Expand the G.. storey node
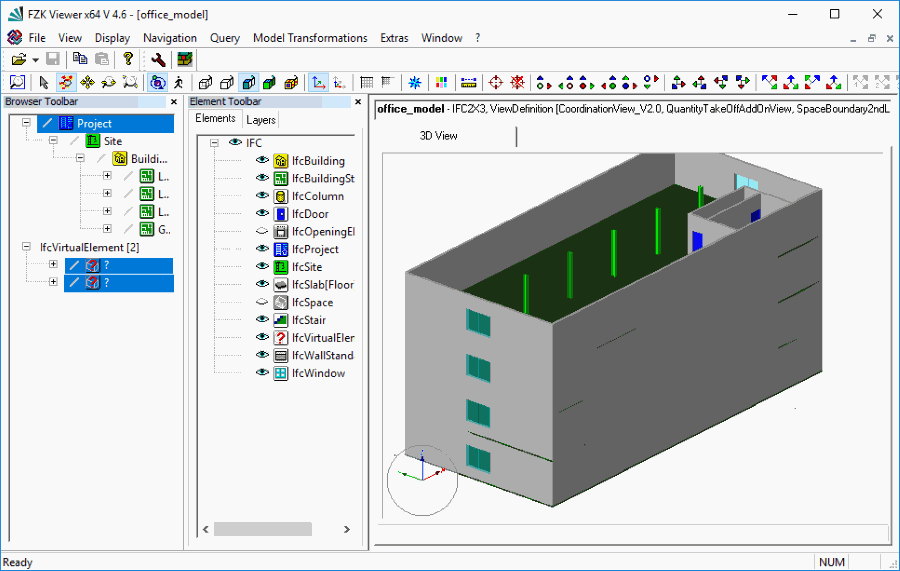Image resolution: width=900 pixels, height=571 pixels. click(x=107, y=228)
